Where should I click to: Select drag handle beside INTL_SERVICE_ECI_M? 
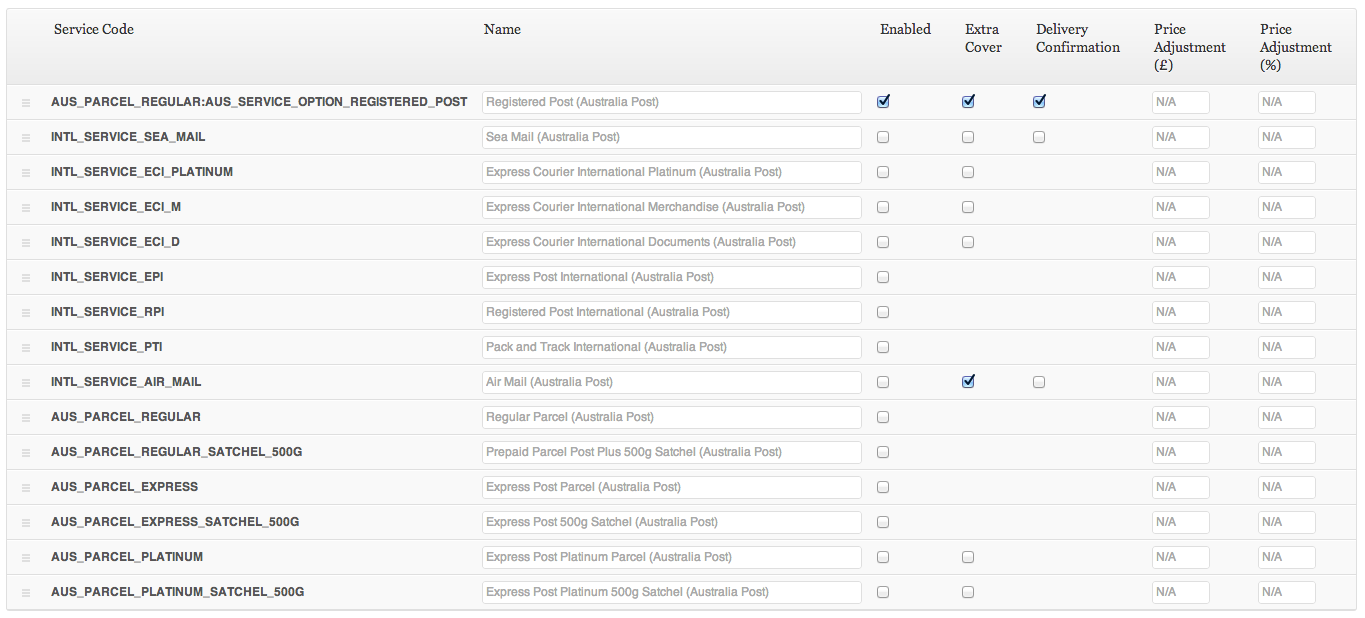pyautogui.click(x=26, y=208)
